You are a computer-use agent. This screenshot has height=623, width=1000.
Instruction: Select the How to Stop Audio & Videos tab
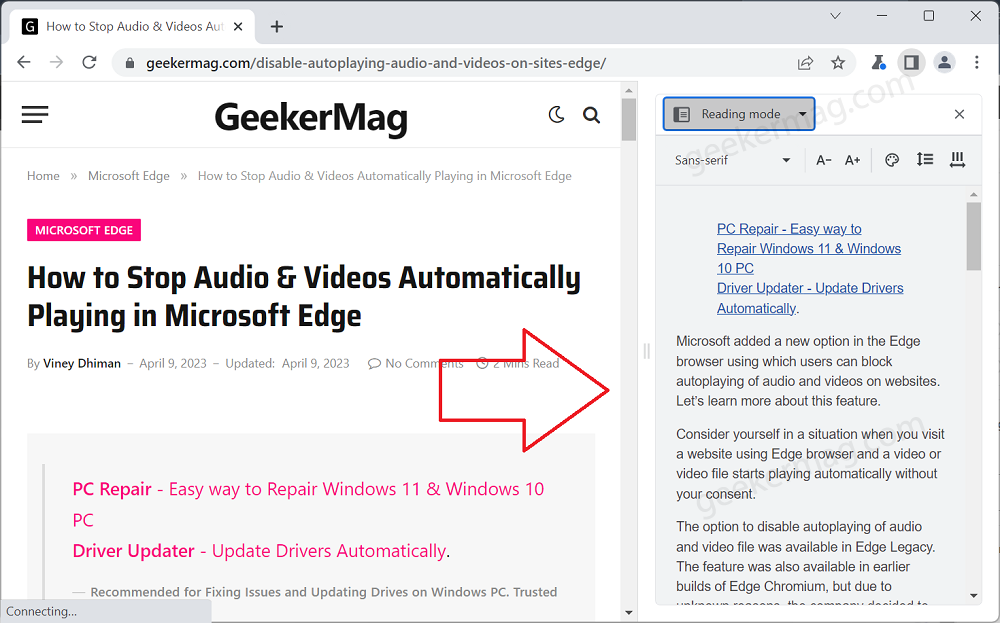(133, 27)
